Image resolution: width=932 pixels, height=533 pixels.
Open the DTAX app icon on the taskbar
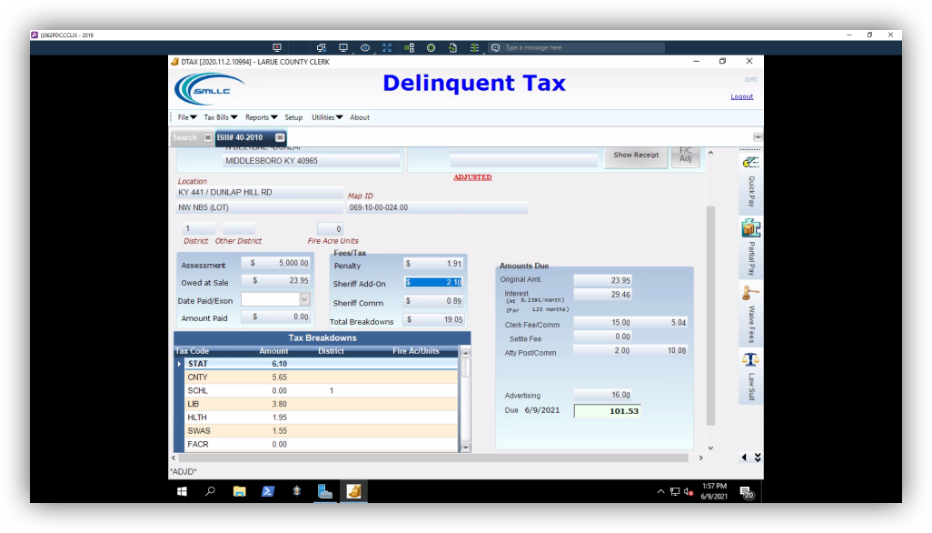pyautogui.click(x=354, y=491)
